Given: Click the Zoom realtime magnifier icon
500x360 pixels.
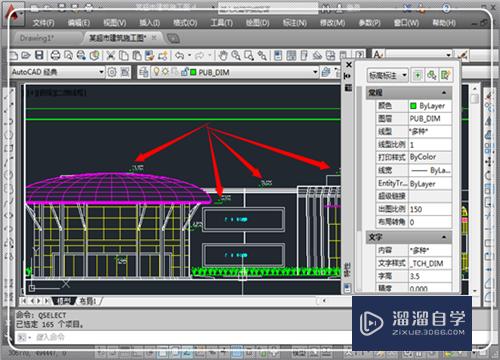Looking at the screenshot, I should pyautogui.click(x=236, y=55).
